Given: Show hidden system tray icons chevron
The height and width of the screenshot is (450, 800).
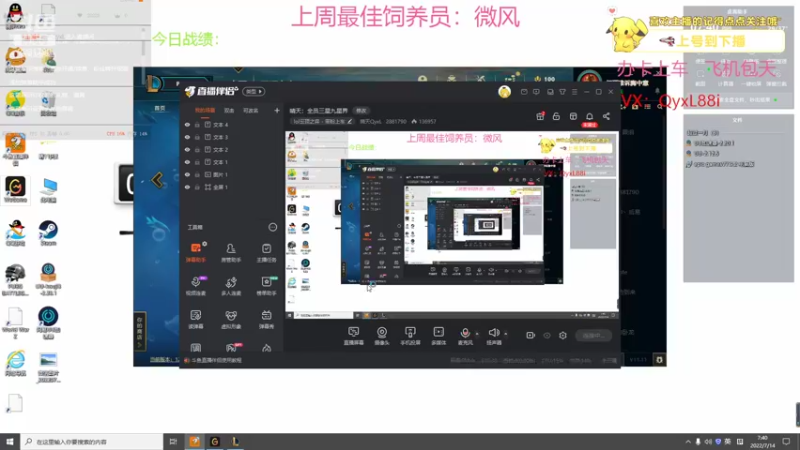Looking at the screenshot, I should pos(688,442).
